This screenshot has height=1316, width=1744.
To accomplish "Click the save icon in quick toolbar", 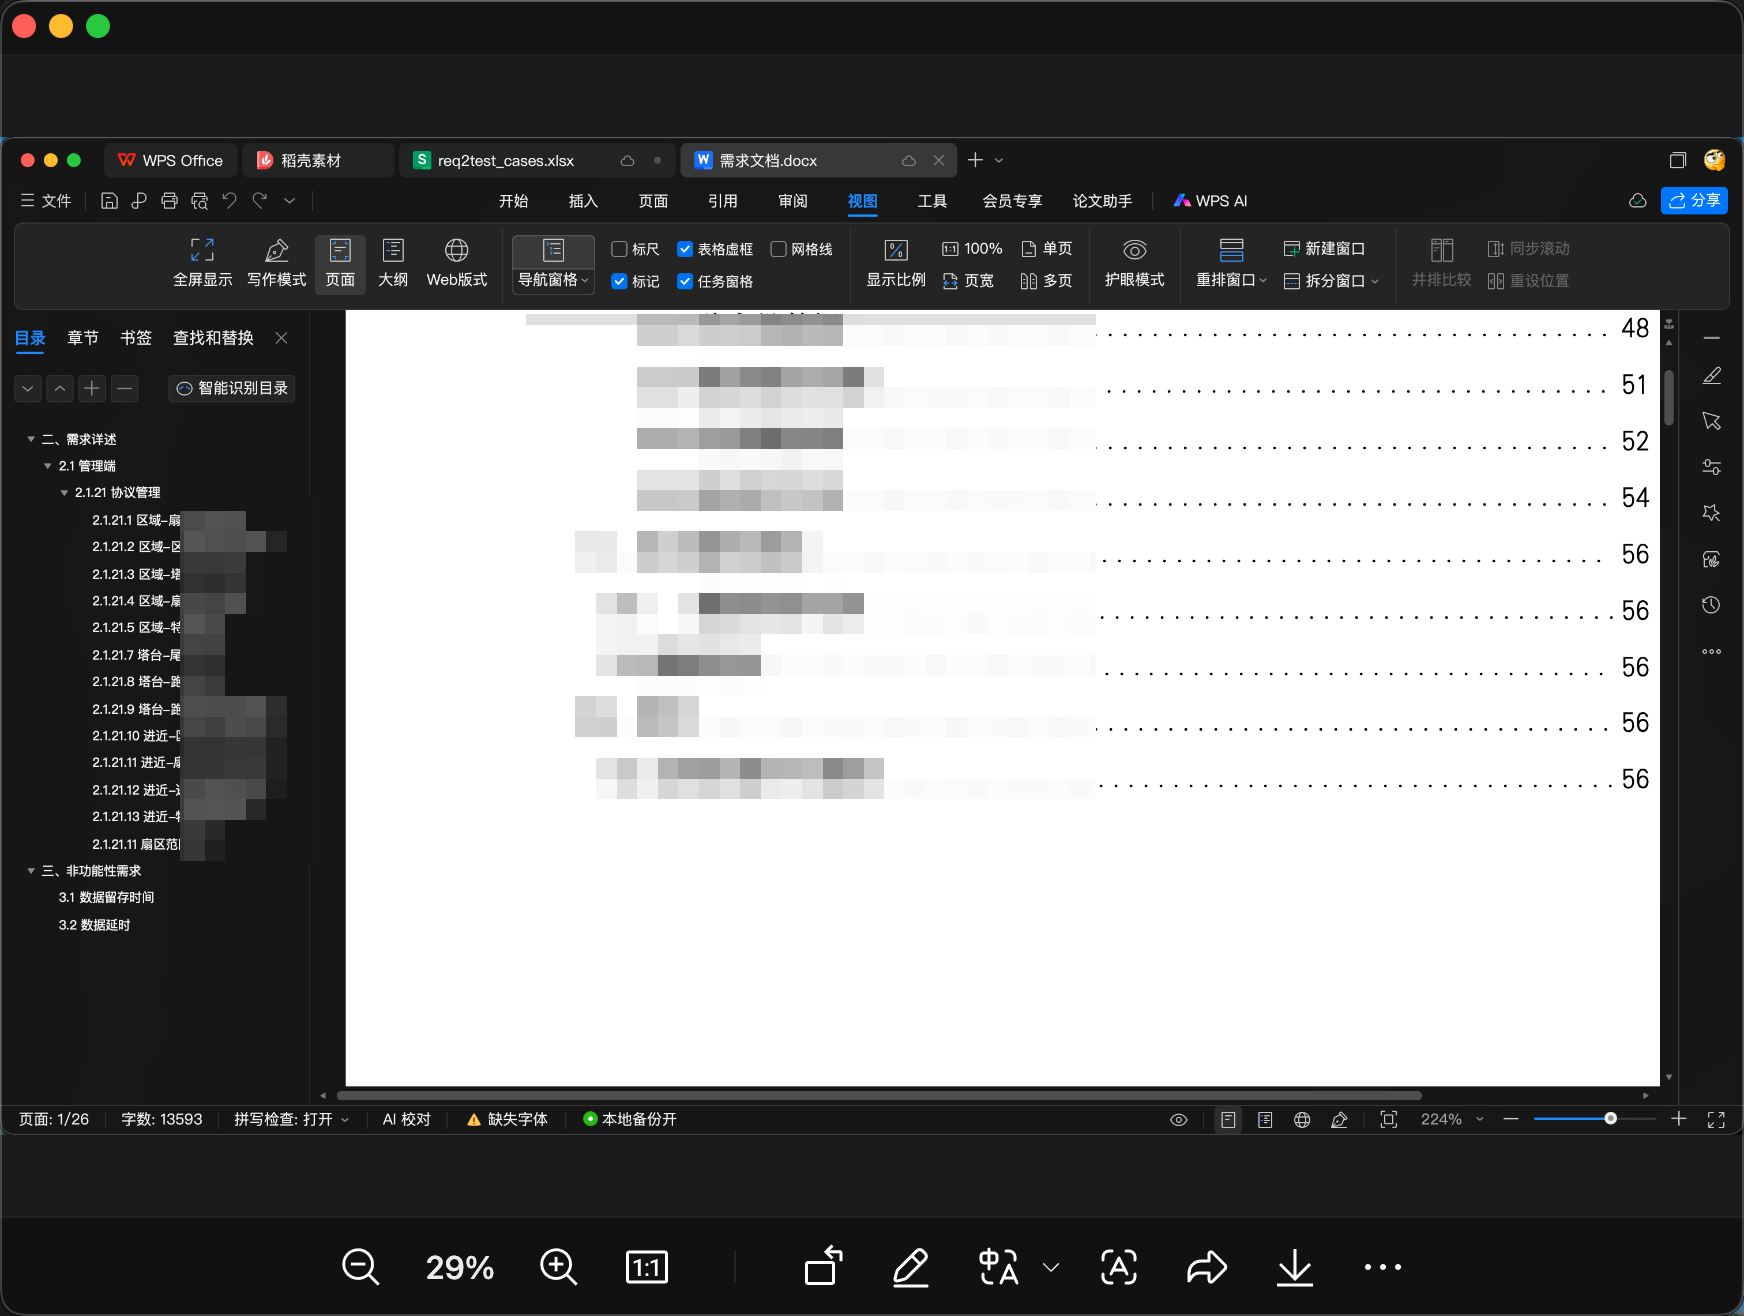I will click(109, 201).
